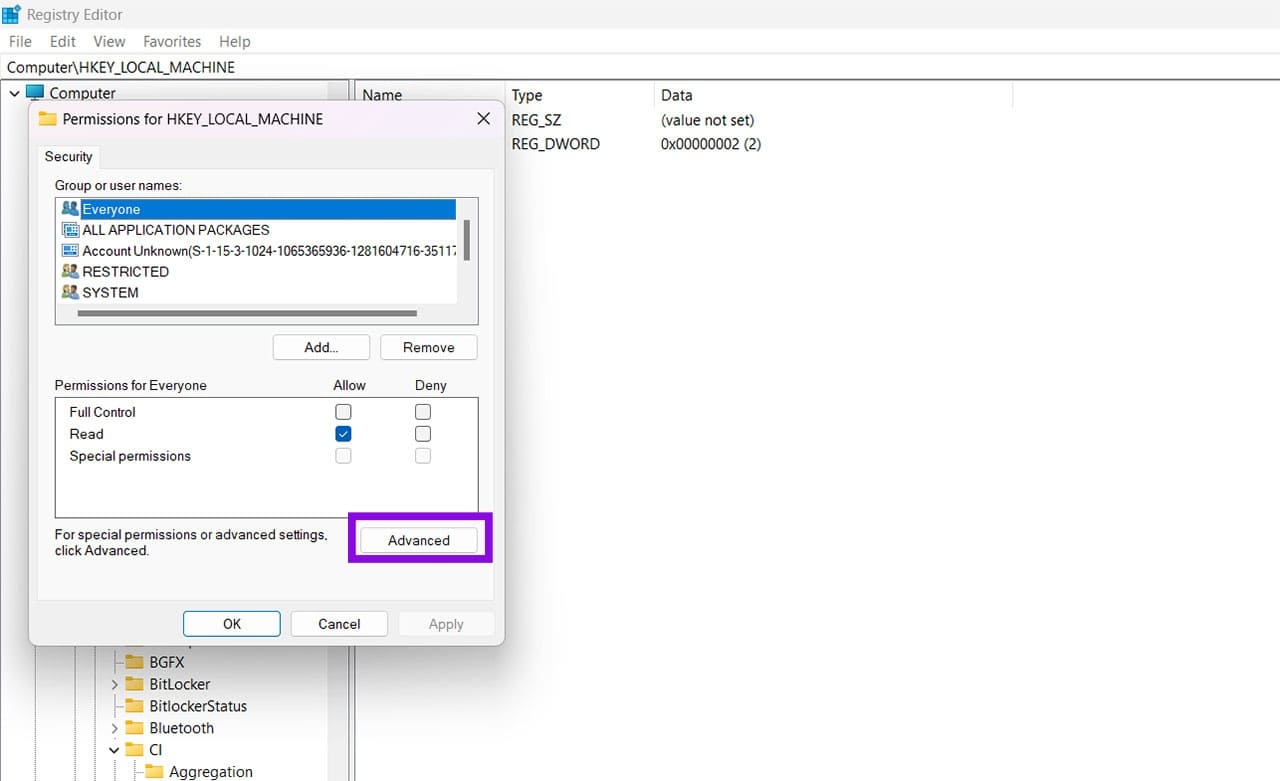Click the registry path address bar
1280x781 pixels.
pos(640,67)
